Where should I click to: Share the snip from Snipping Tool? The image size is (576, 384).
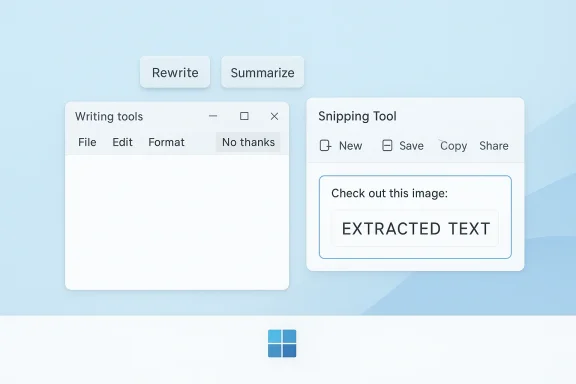[x=494, y=146]
